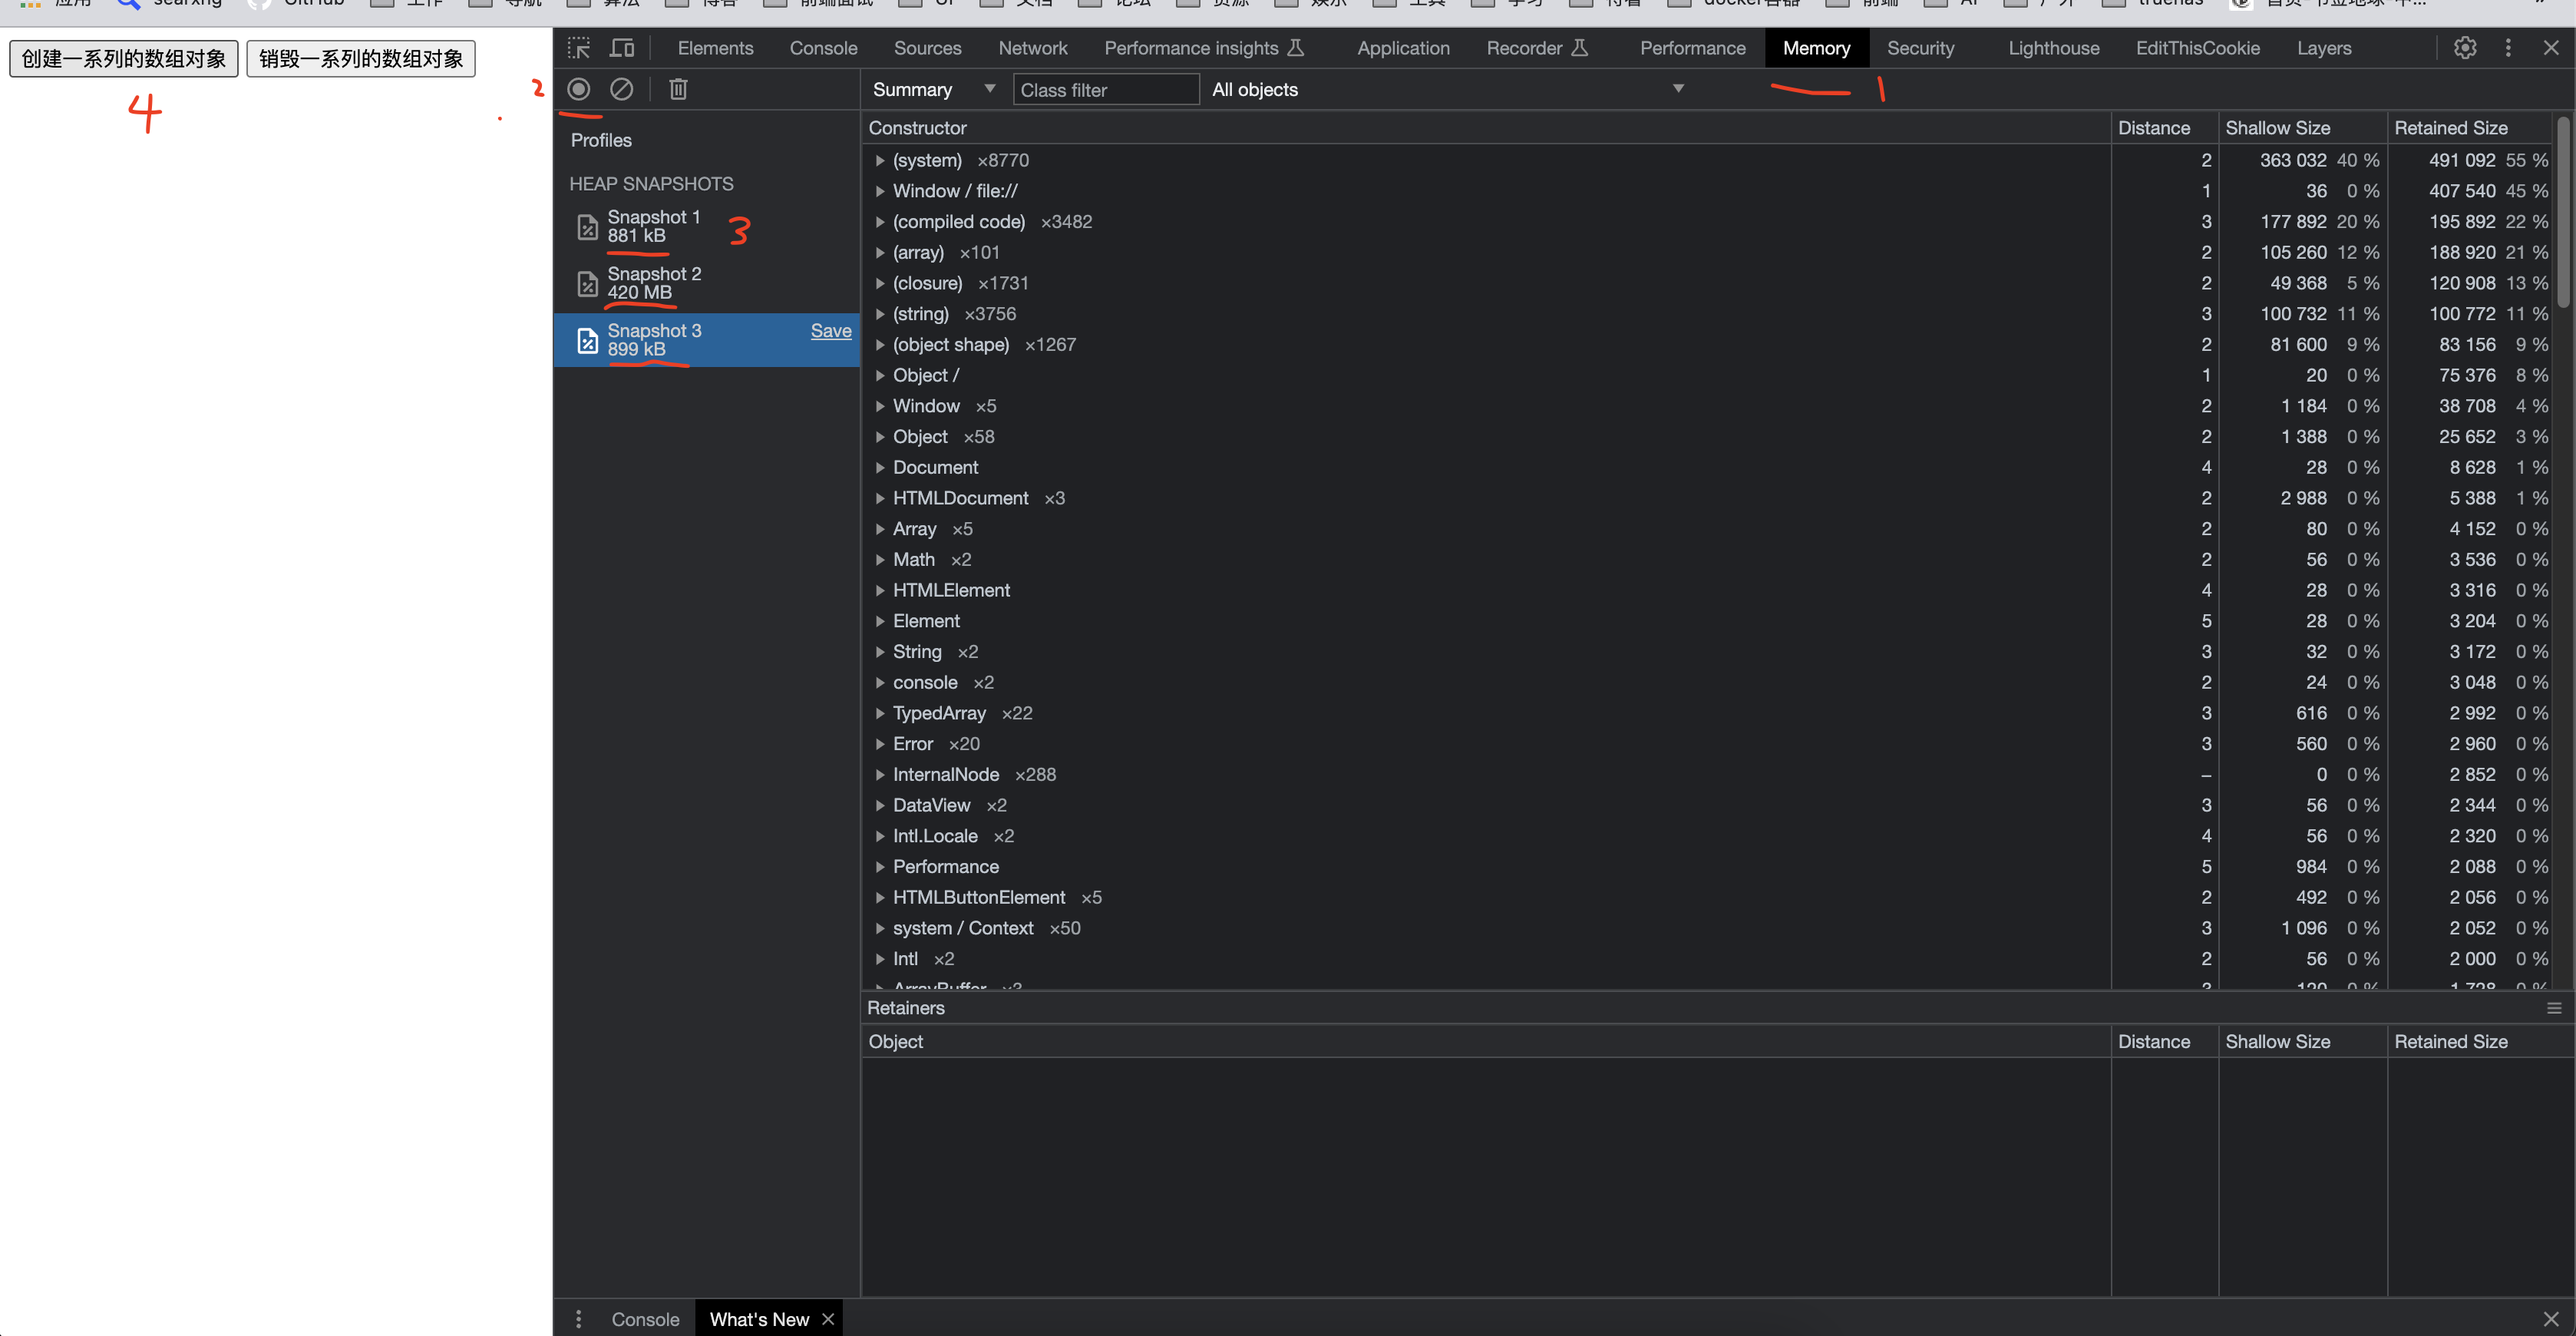Switch to the Lighthouse tab
The height and width of the screenshot is (1336, 2576).
2053,48
